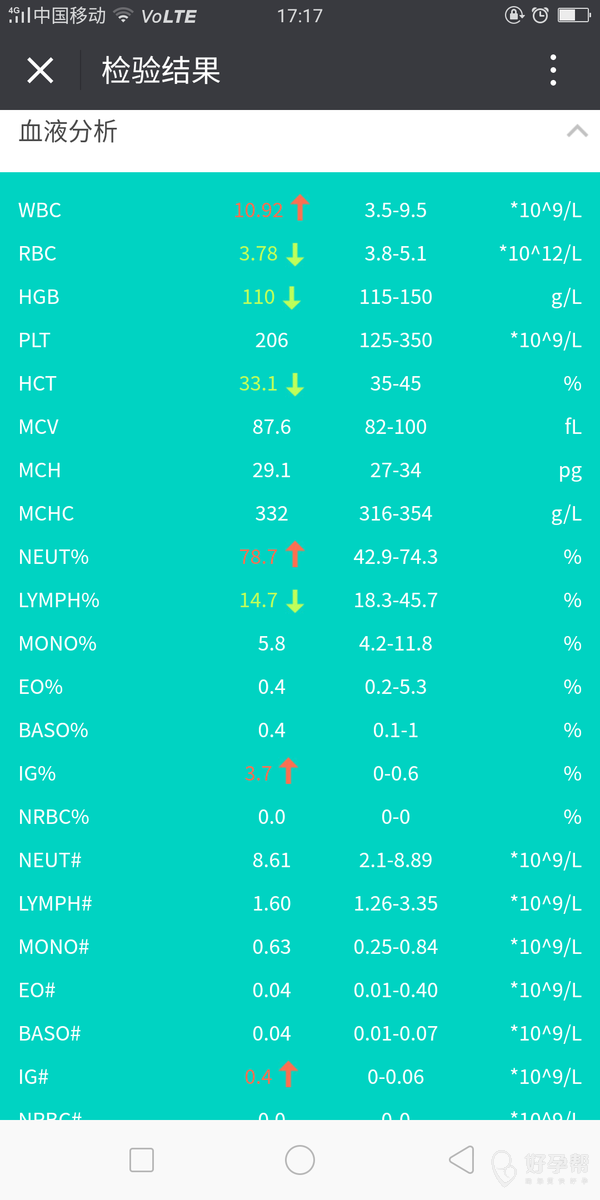Image resolution: width=600 pixels, height=1200 pixels.
Task: Tap the down arrow next to HGB
Action: point(291,297)
